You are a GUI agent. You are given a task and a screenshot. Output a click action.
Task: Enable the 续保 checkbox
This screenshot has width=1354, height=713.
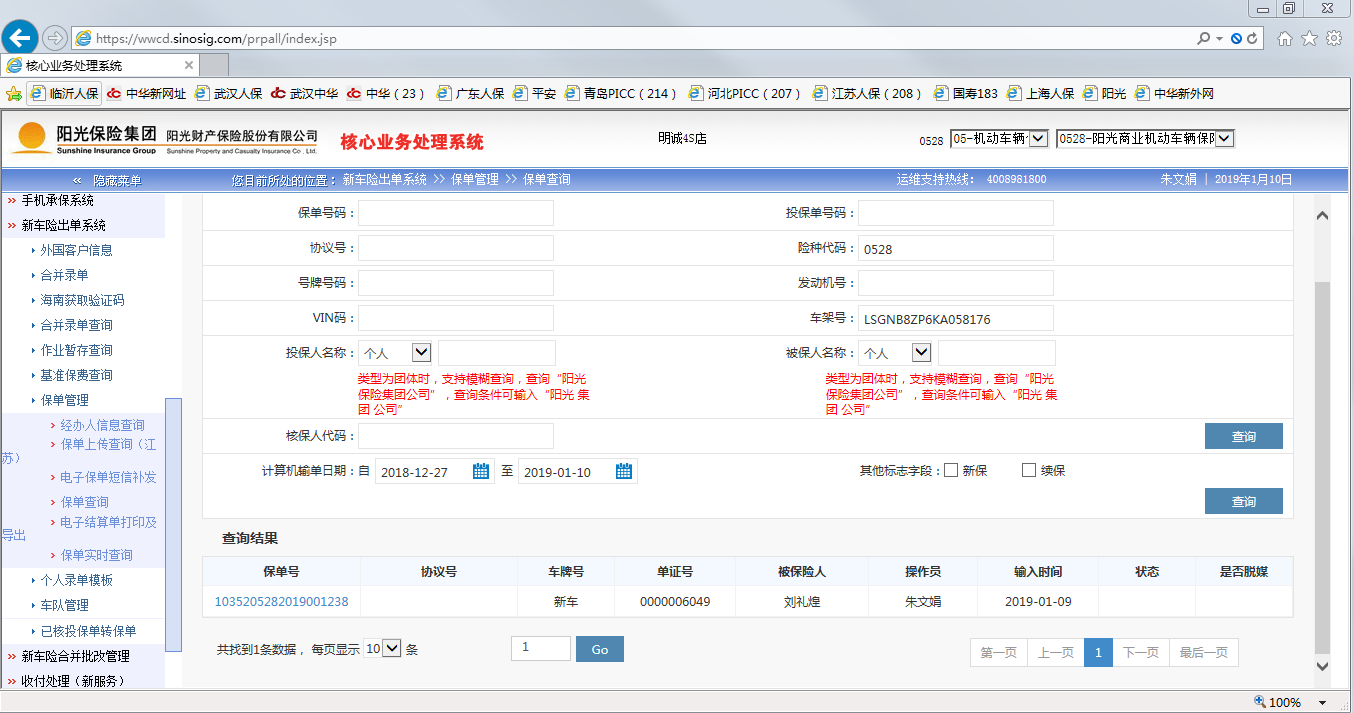pyautogui.click(x=1029, y=470)
